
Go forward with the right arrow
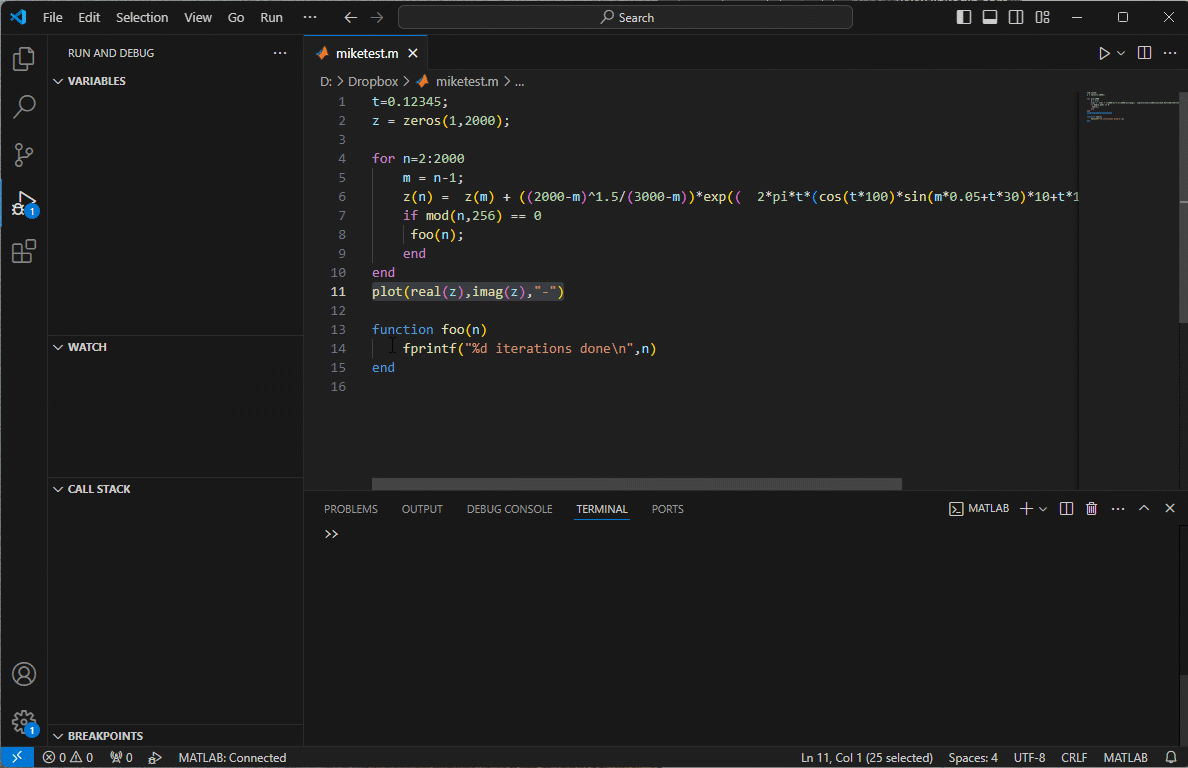click(377, 17)
